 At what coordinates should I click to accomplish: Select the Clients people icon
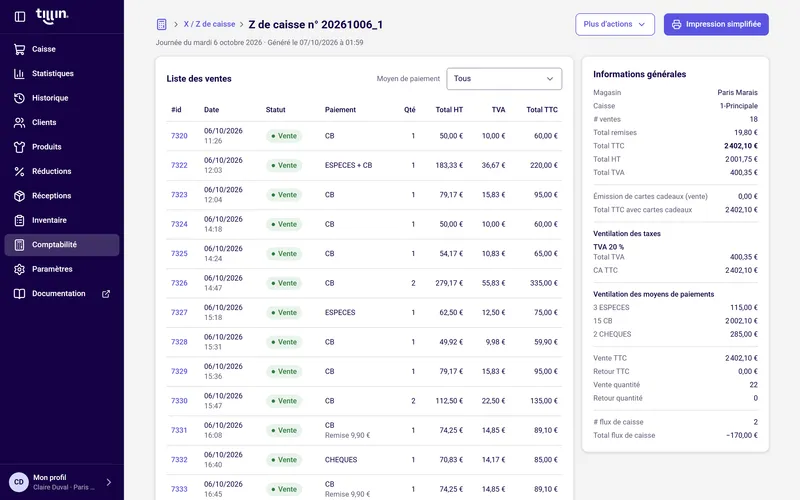19,122
